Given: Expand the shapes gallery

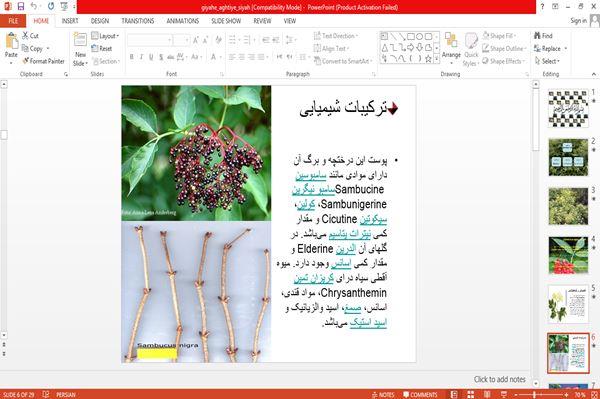Looking at the screenshot, I should tap(436, 59).
